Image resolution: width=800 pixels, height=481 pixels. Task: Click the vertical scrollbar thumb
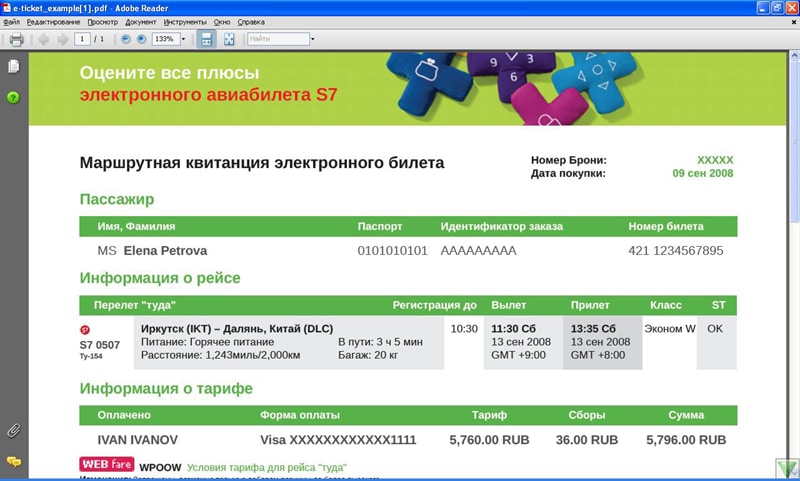click(x=794, y=140)
